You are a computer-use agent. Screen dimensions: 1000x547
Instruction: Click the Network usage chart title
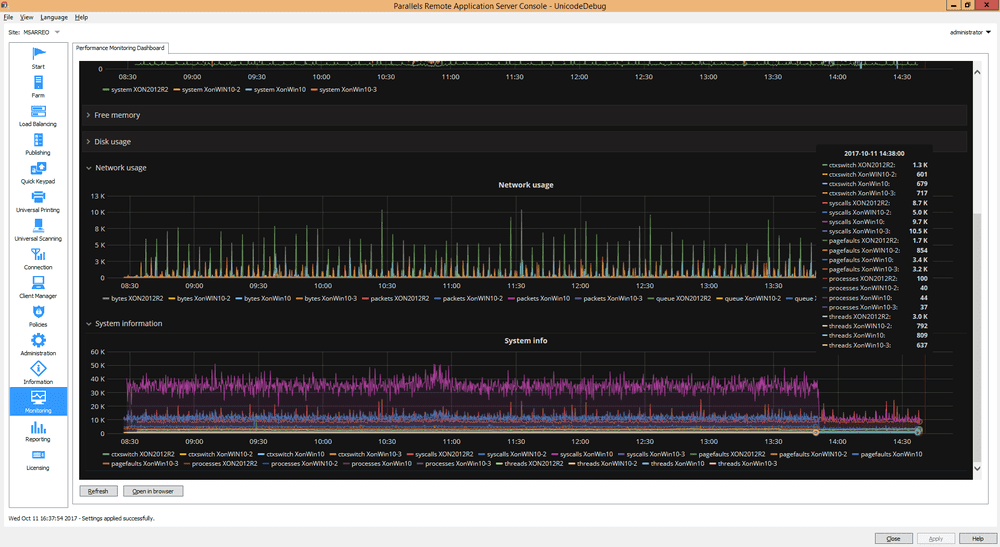click(526, 185)
